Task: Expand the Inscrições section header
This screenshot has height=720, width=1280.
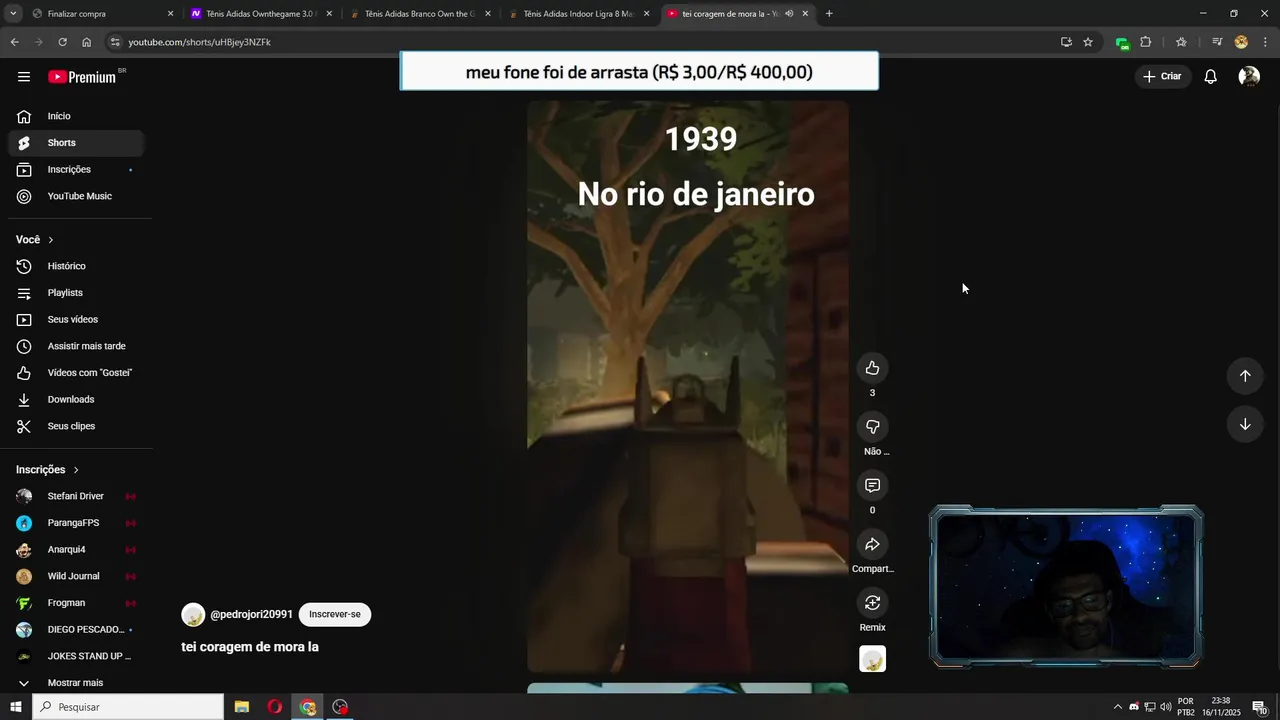Action: [x=47, y=470]
